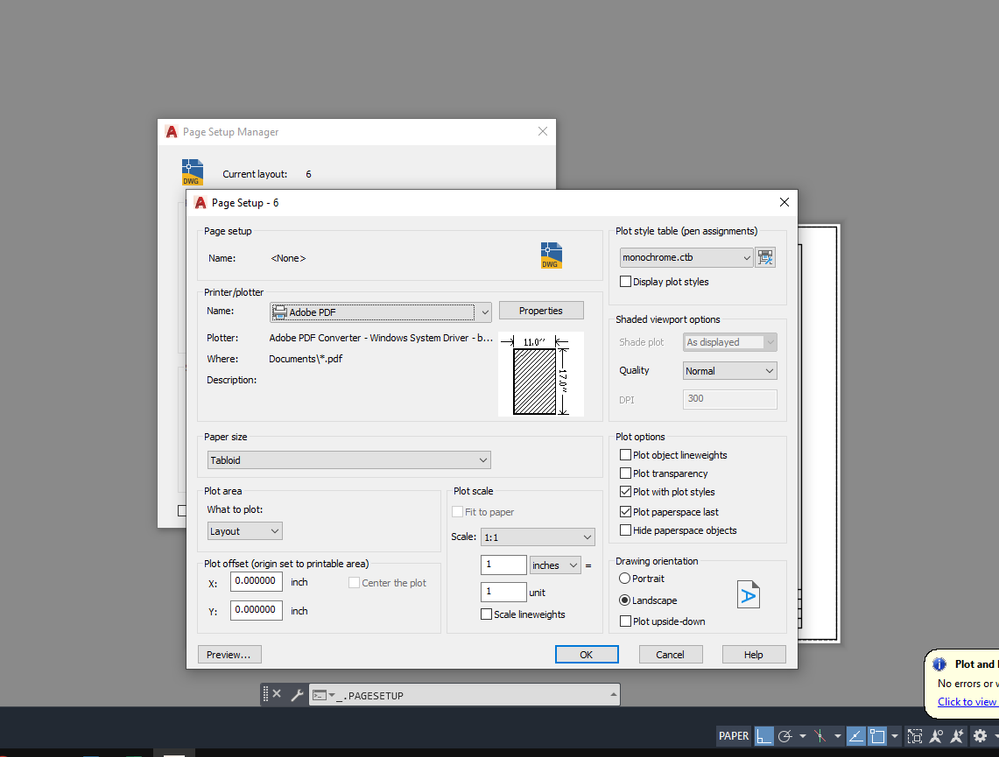Open the printer name Adobe PDF dropdown
This screenshot has width=999, height=757.
coord(380,312)
